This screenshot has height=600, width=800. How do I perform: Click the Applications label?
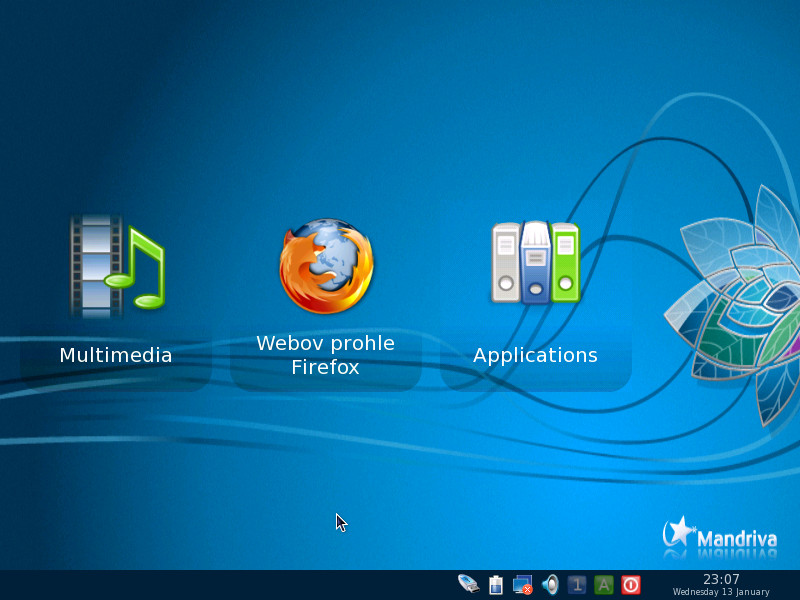535,355
